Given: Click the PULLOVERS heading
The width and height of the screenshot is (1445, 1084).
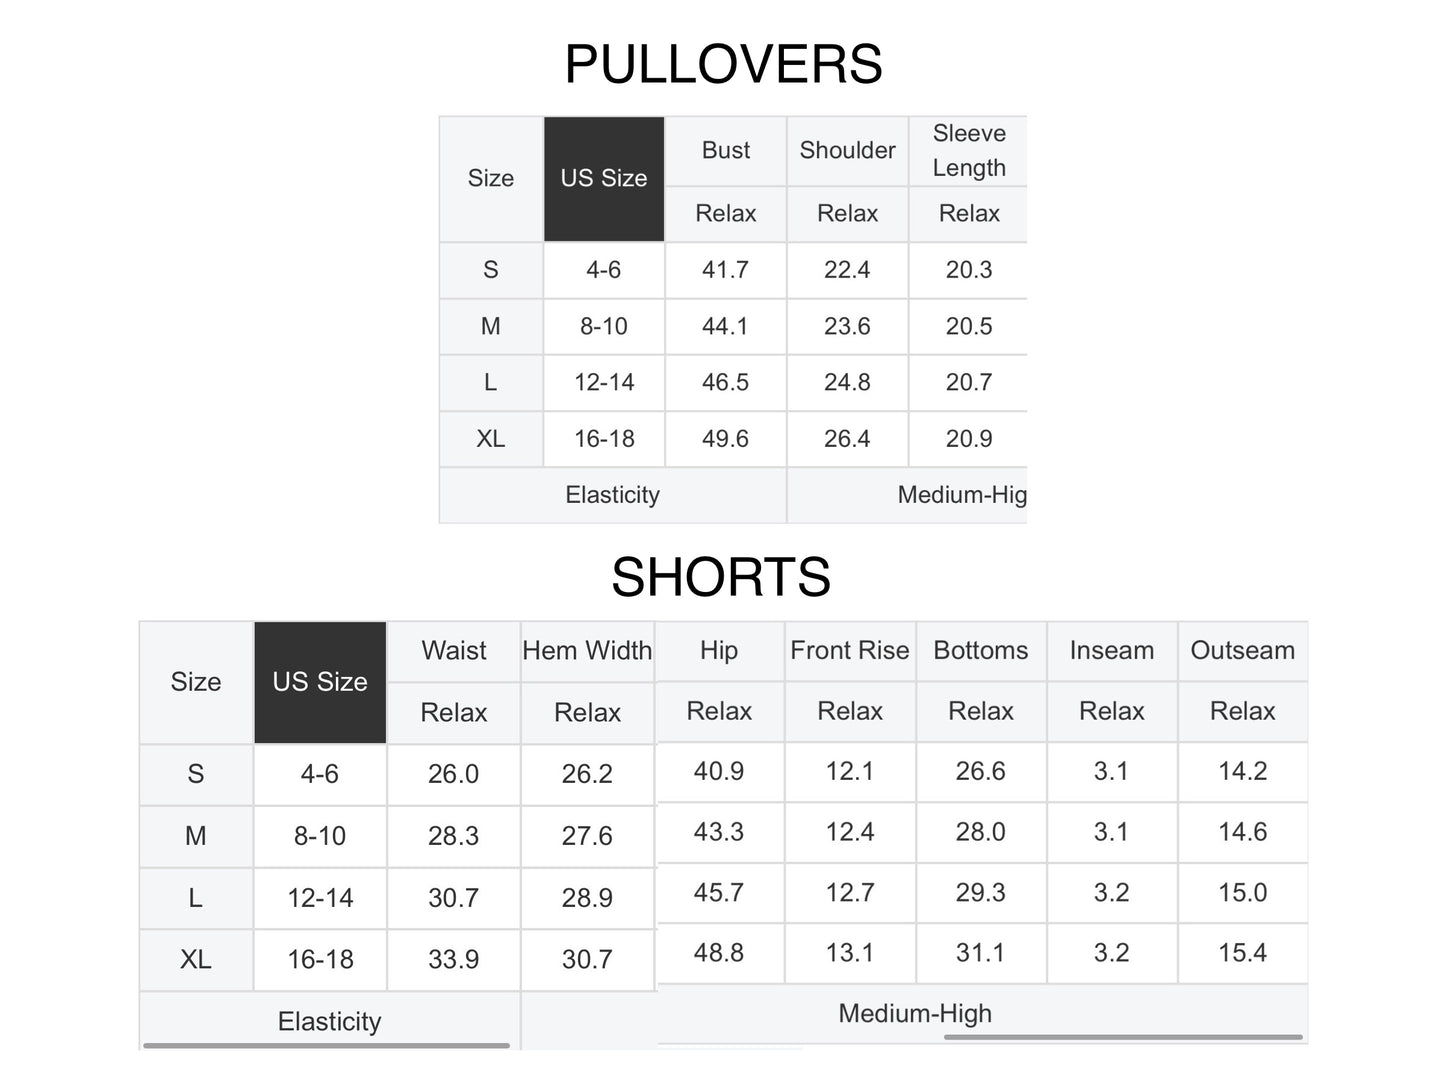Looking at the screenshot, I should [723, 65].
